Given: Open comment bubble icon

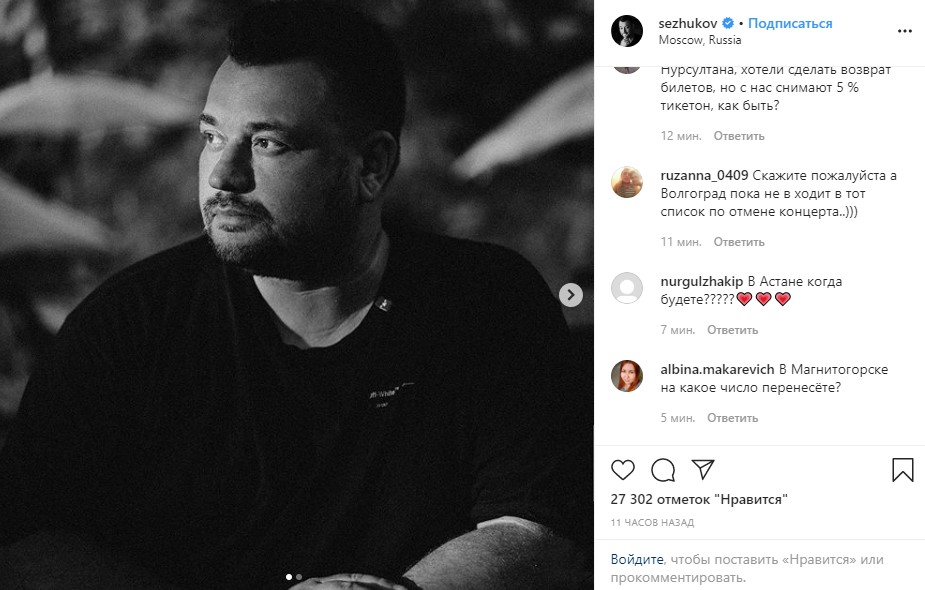Looking at the screenshot, I should point(663,470).
